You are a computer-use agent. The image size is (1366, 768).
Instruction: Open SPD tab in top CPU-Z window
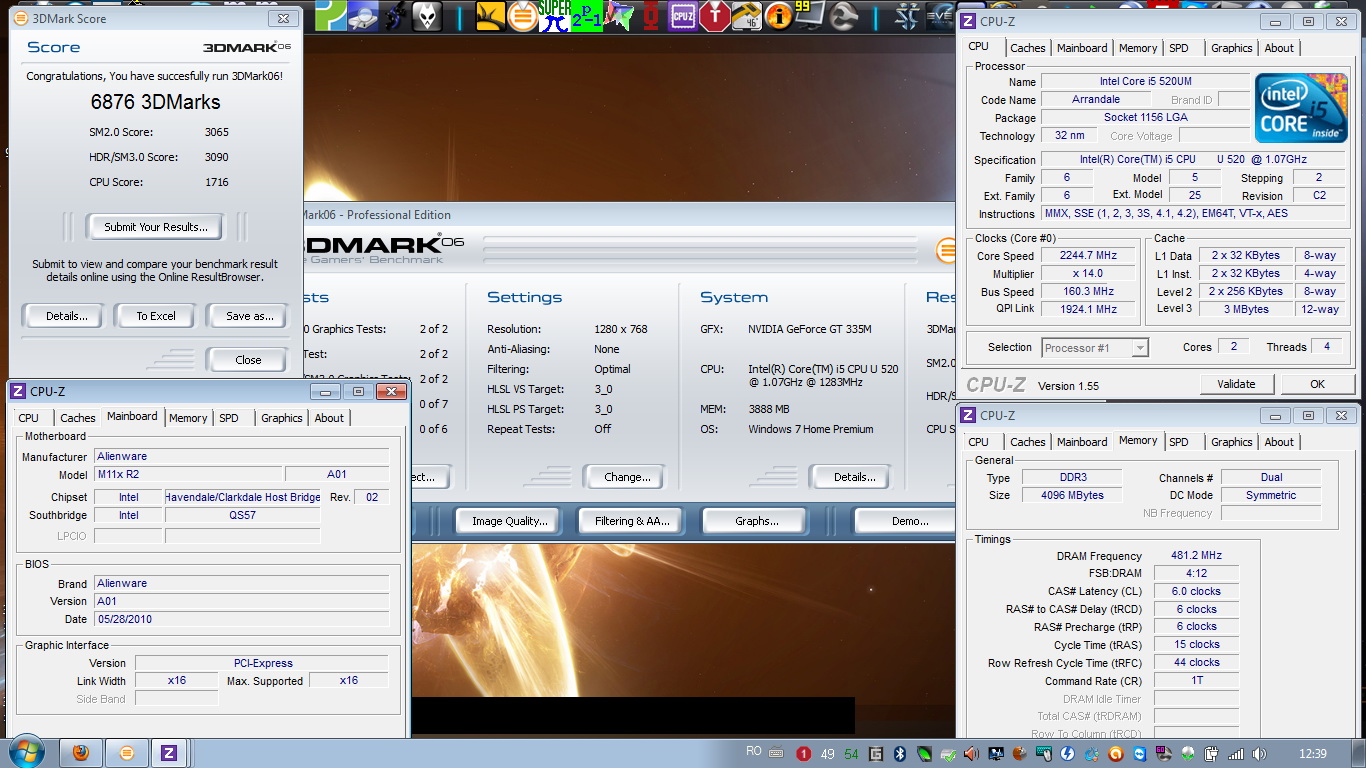point(1179,48)
